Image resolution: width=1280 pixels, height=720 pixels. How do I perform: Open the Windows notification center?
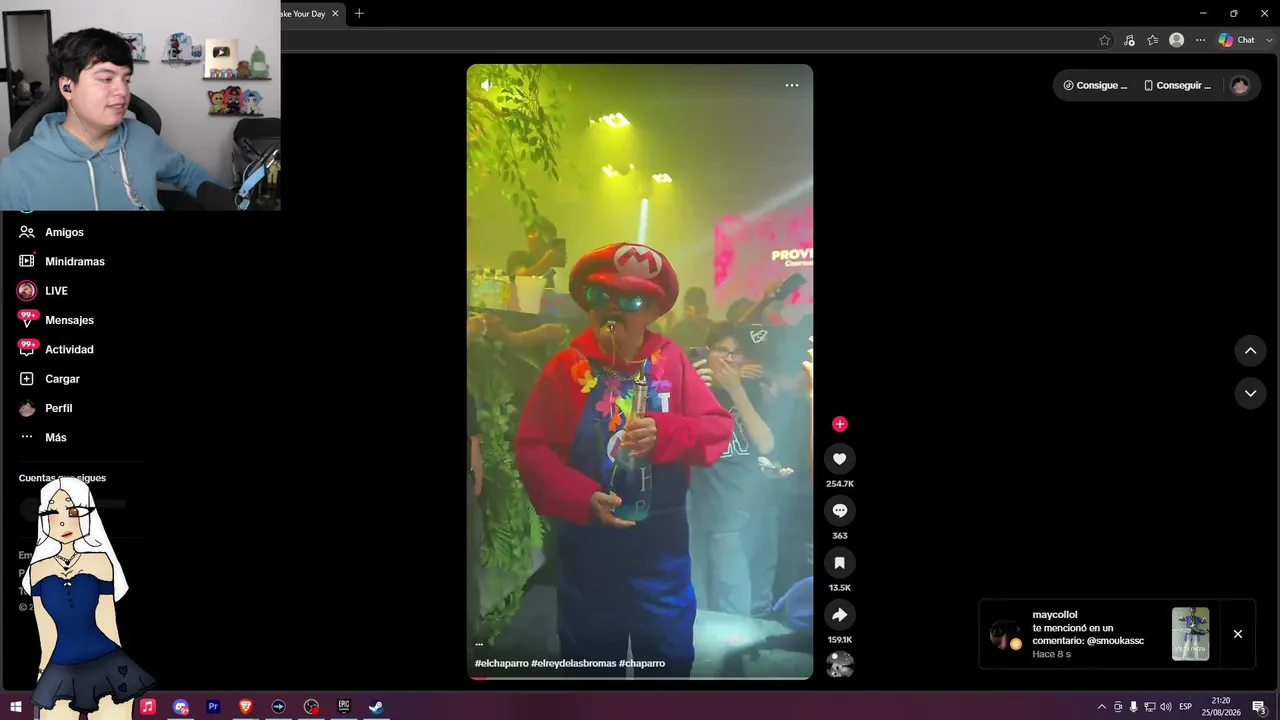(1260, 707)
